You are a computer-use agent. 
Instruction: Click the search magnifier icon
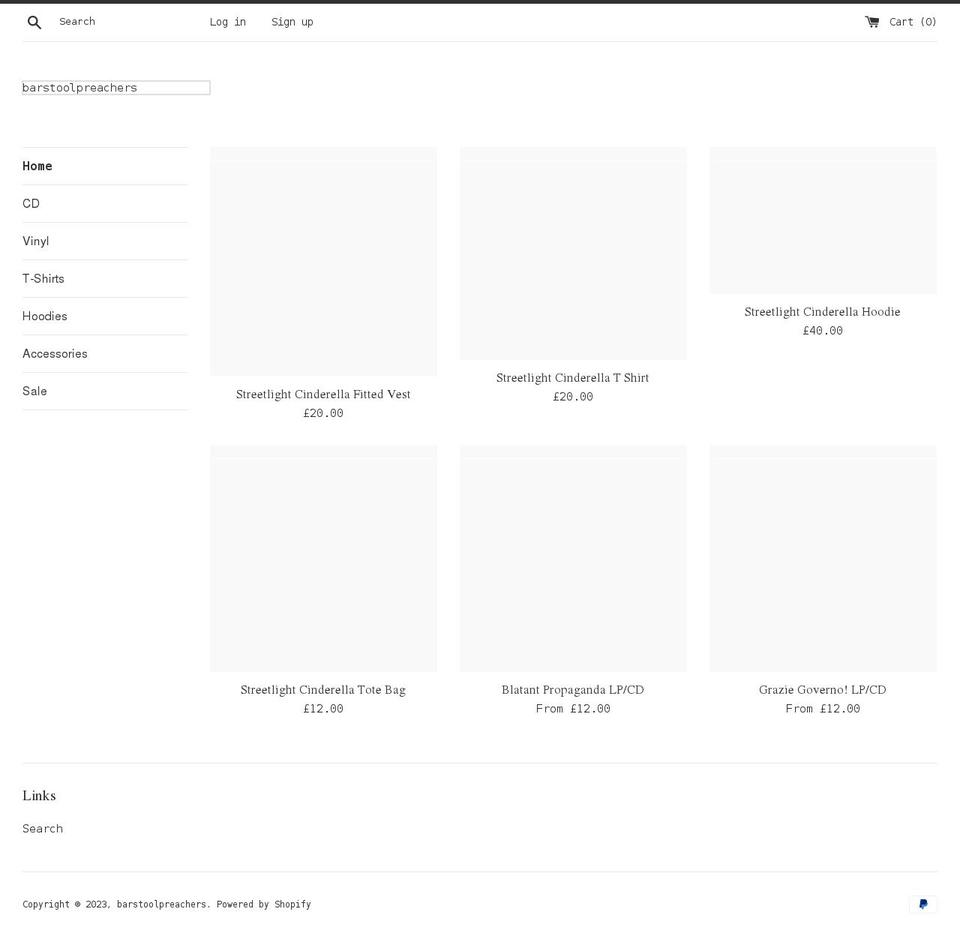click(34, 23)
